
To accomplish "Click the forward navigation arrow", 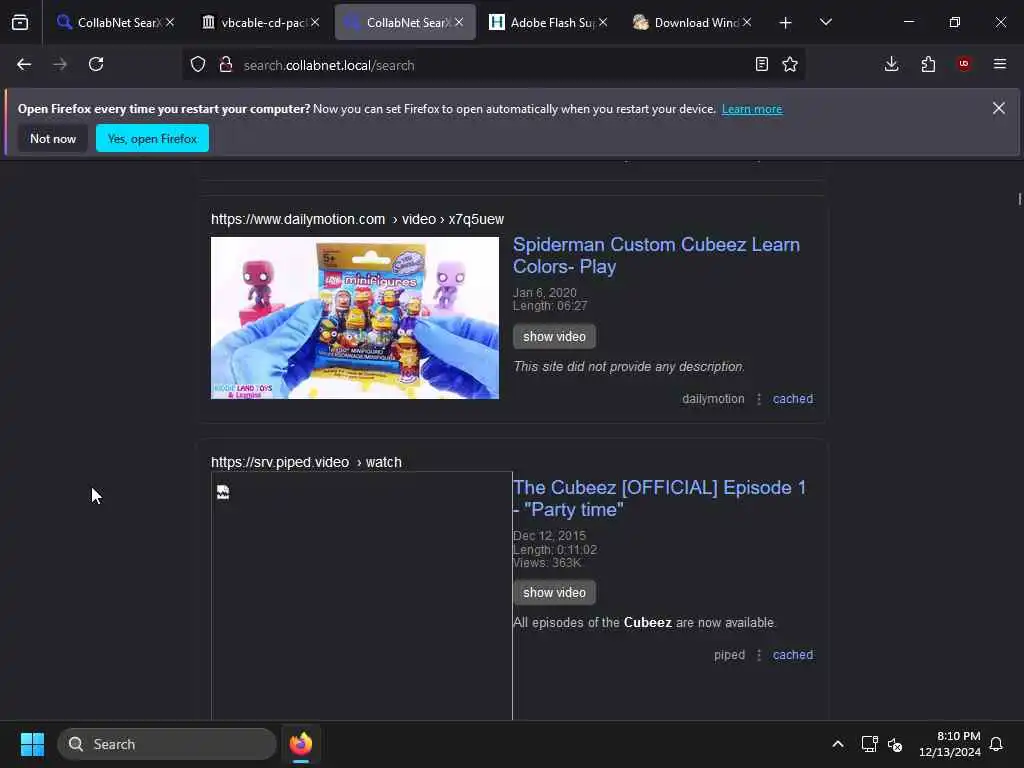I will [60, 64].
